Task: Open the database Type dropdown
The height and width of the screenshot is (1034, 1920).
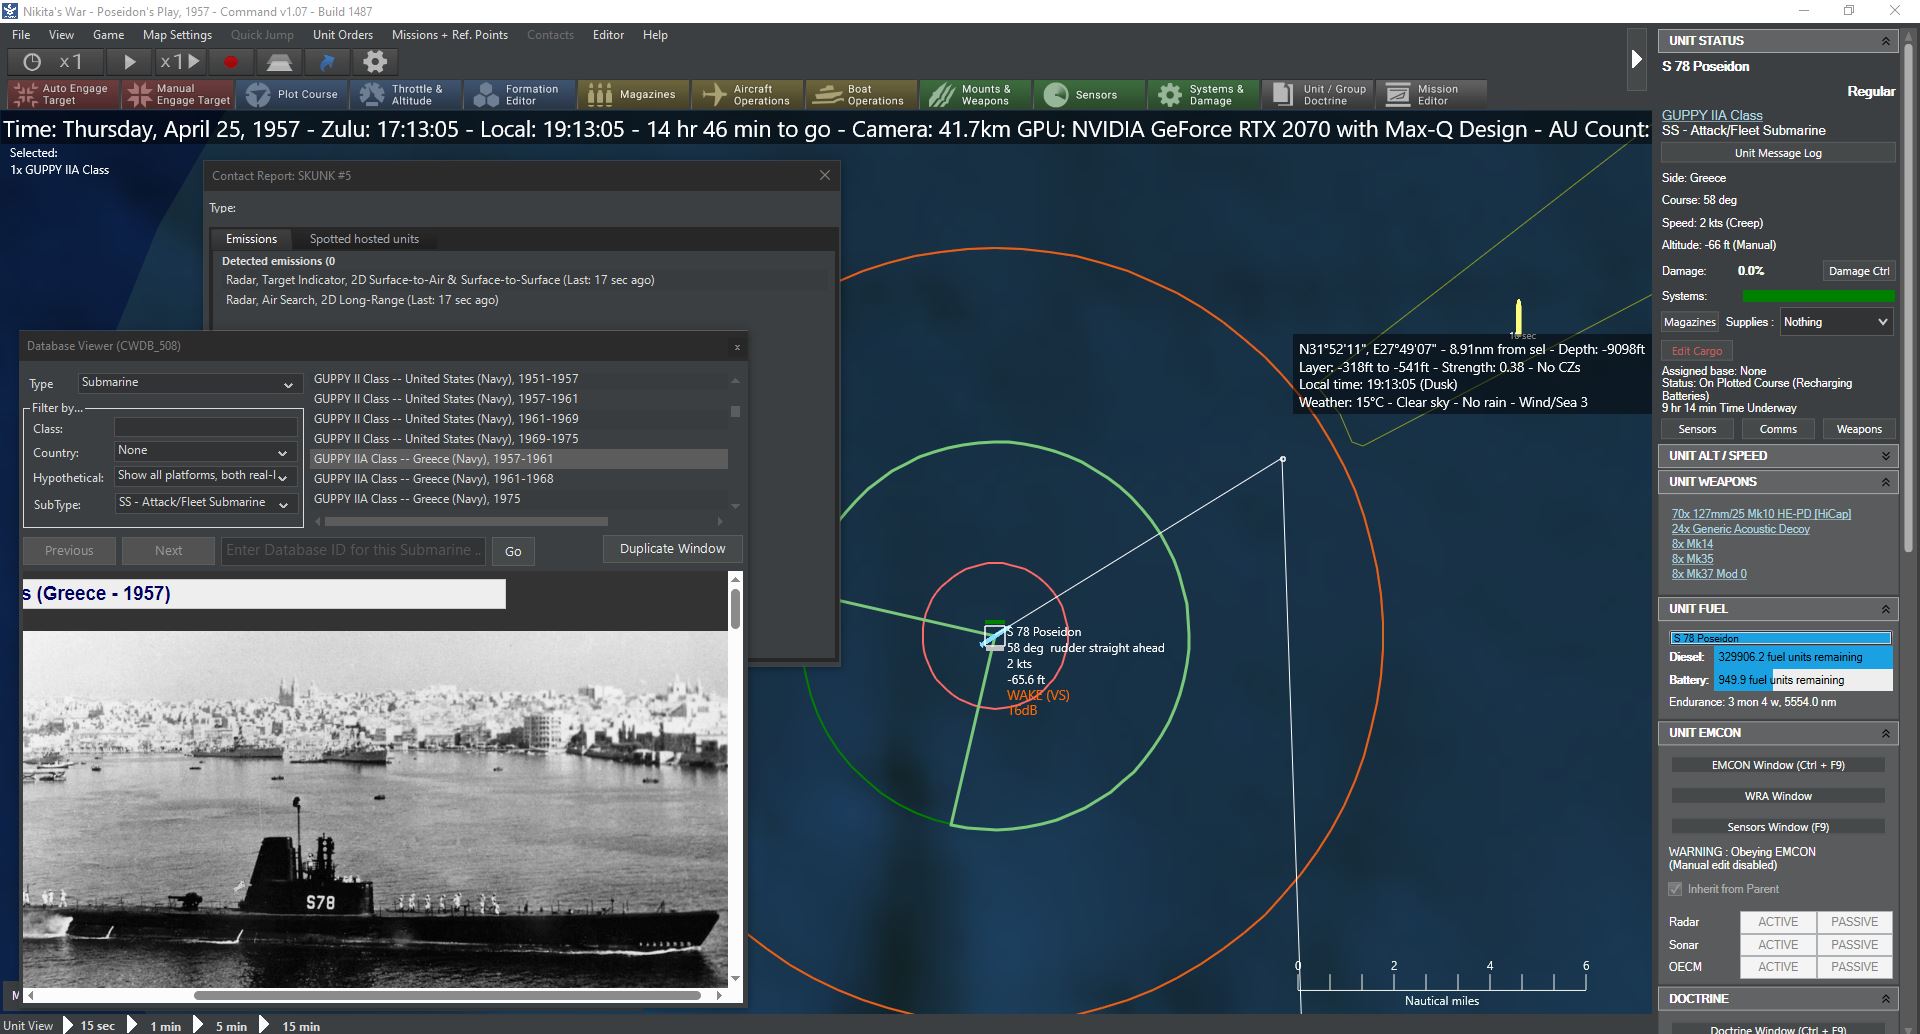Action: coord(188,383)
